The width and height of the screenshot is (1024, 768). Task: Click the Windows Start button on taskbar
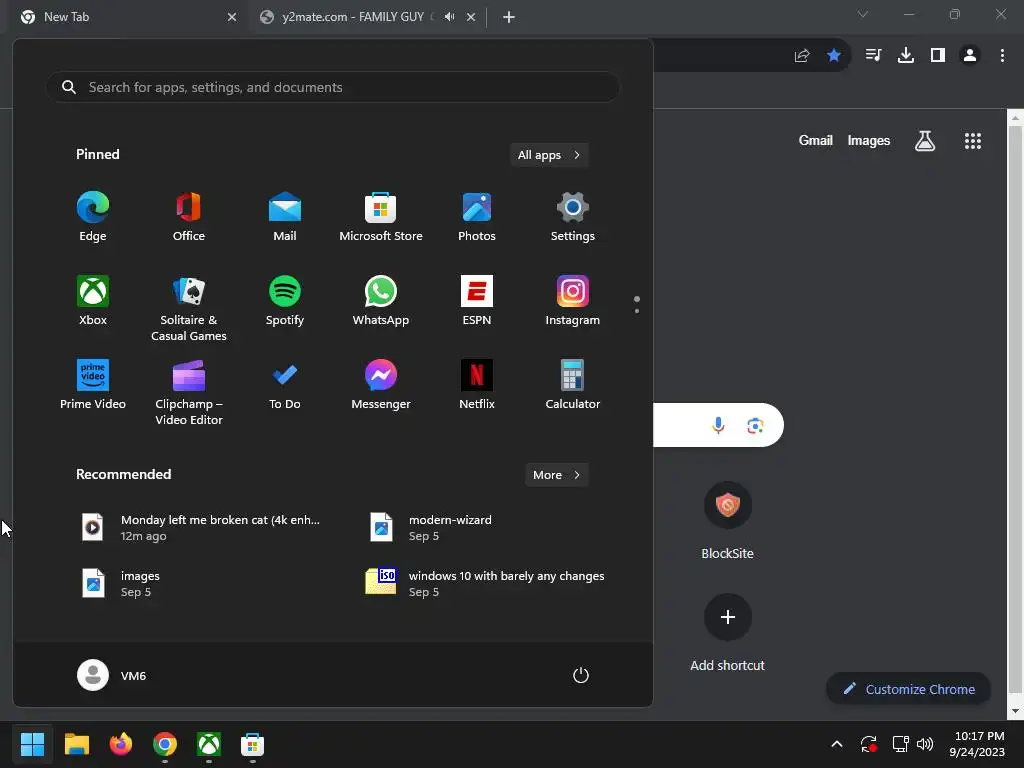[32, 744]
